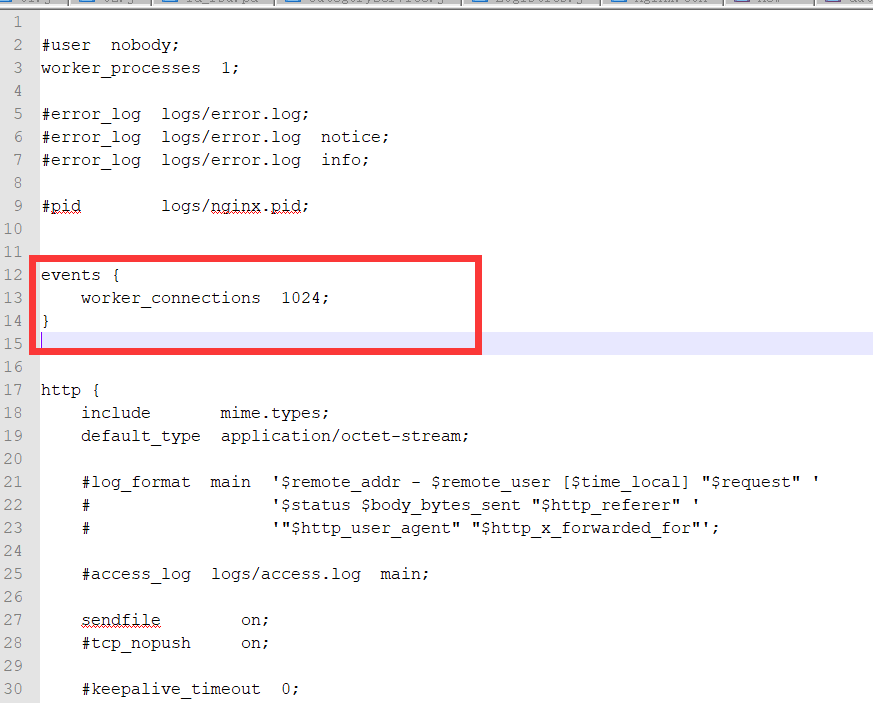The height and width of the screenshot is (703, 873).
Task: Click 'worker_connections' directive text
Action: [171, 298]
